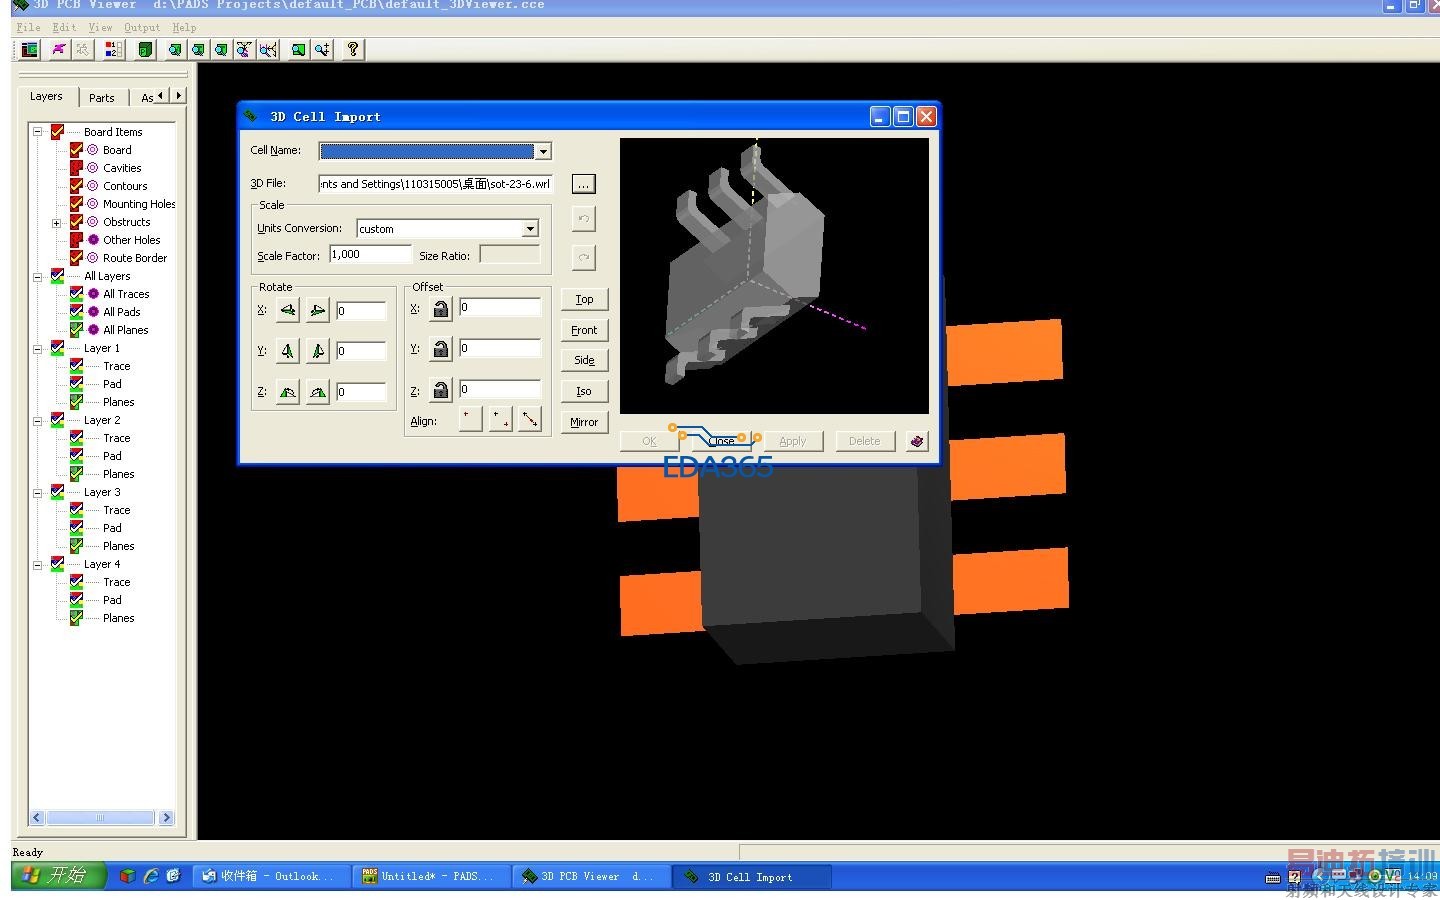The width and height of the screenshot is (1440, 900).
Task: Click the library icon beside Delete
Action: [917, 441]
